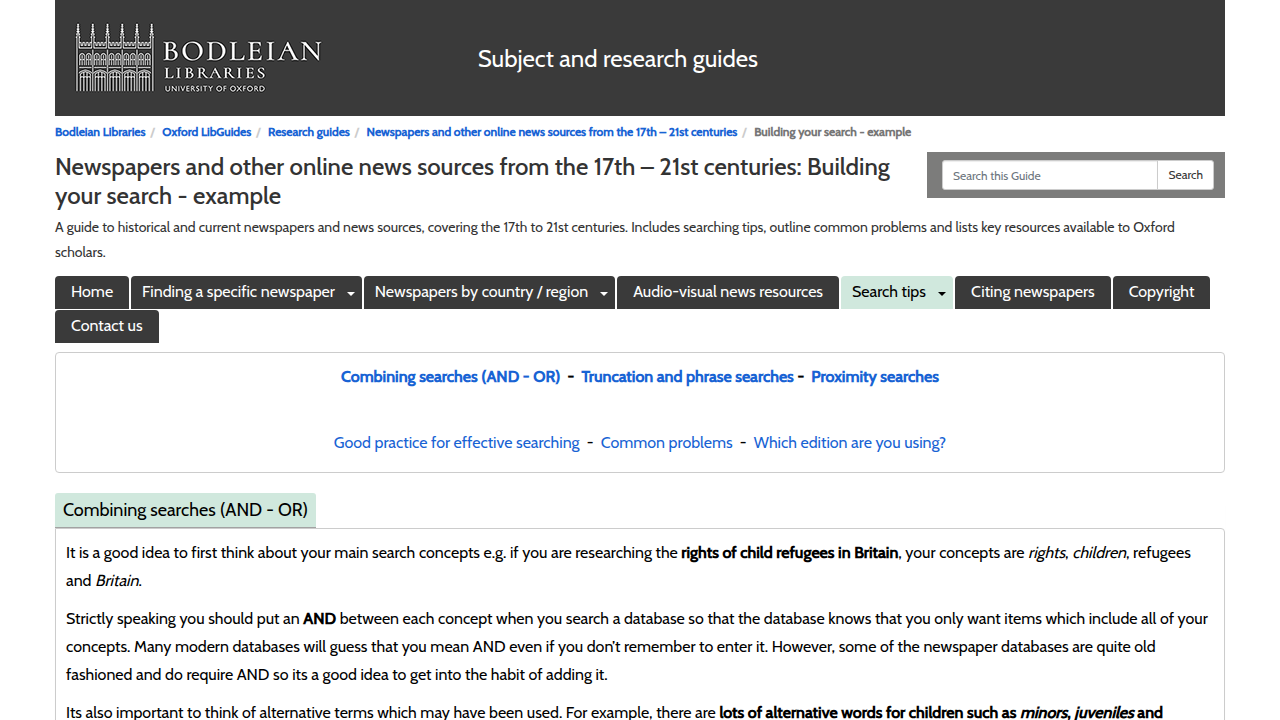
Task: Open Finding a specific newspaper tab
Action: (x=238, y=292)
